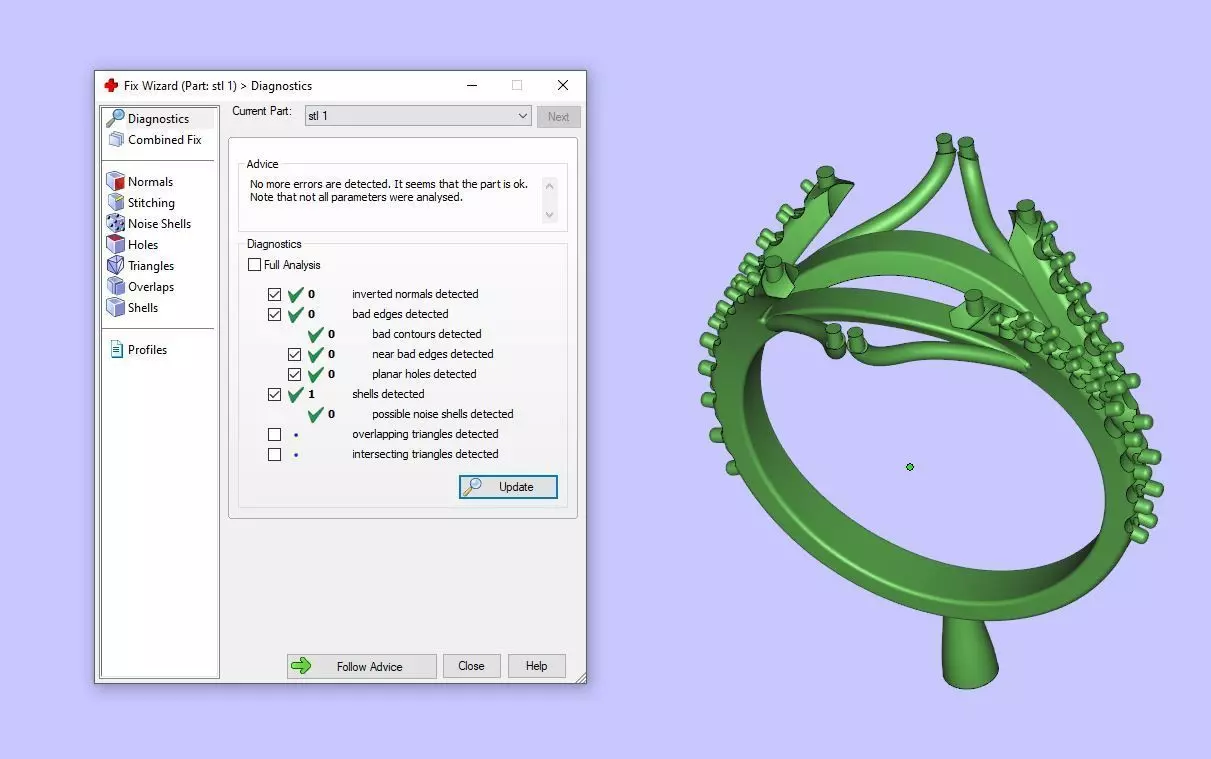Open the Overlaps page

point(151,287)
